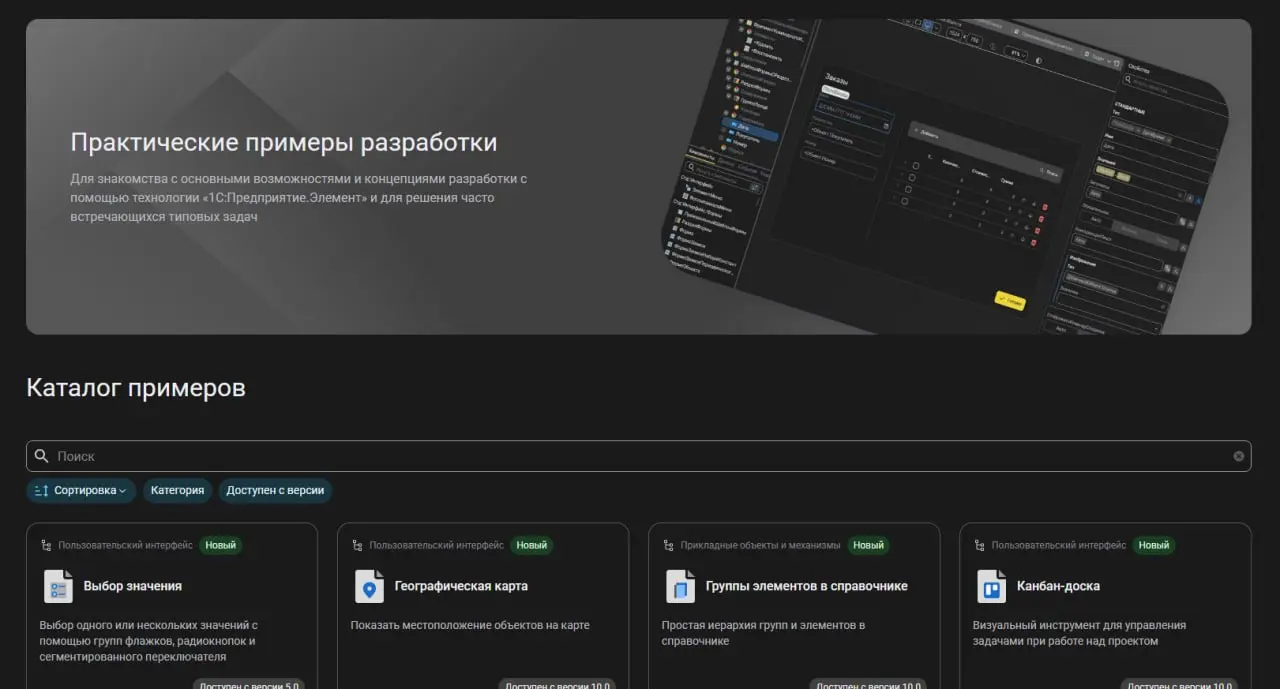The width and height of the screenshot is (1280, 689).
Task: Open the Выбор значения example
Action: (x=133, y=586)
